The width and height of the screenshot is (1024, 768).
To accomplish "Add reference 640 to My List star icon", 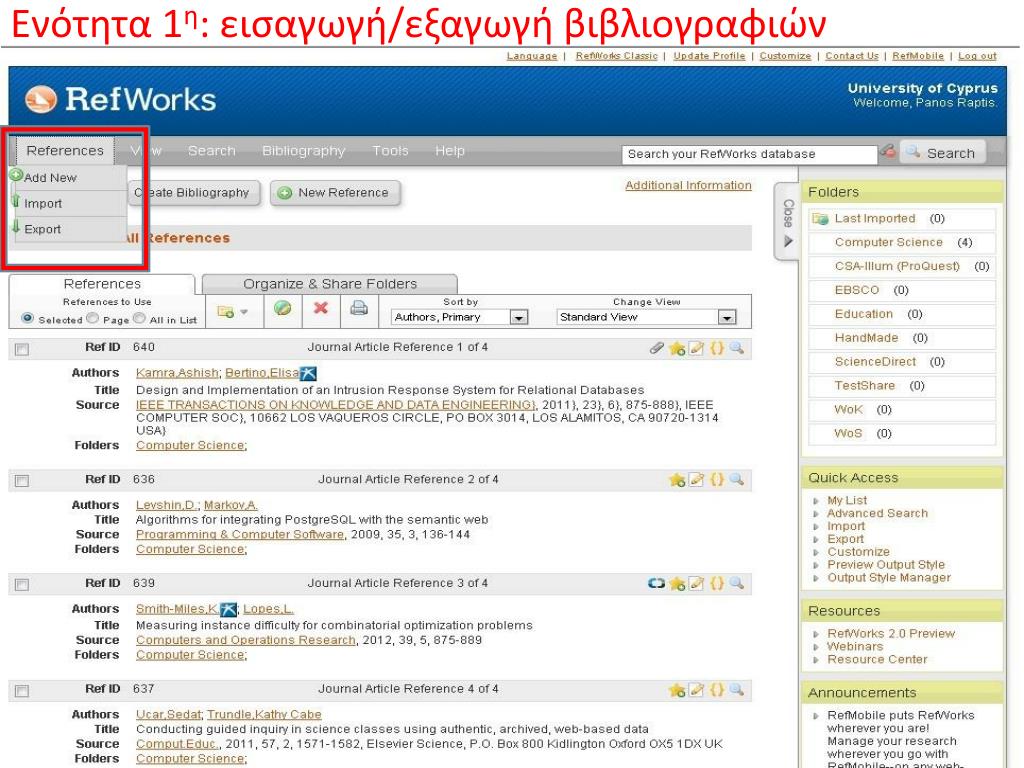I will [x=677, y=348].
